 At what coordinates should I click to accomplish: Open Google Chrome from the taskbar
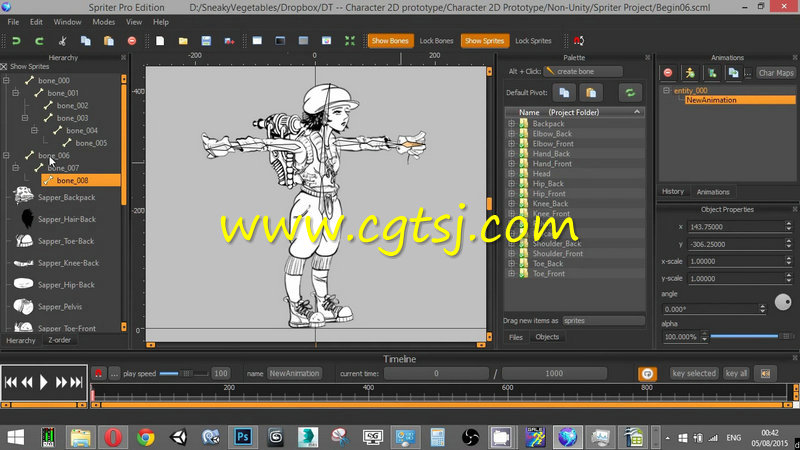[x=146, y=437]
